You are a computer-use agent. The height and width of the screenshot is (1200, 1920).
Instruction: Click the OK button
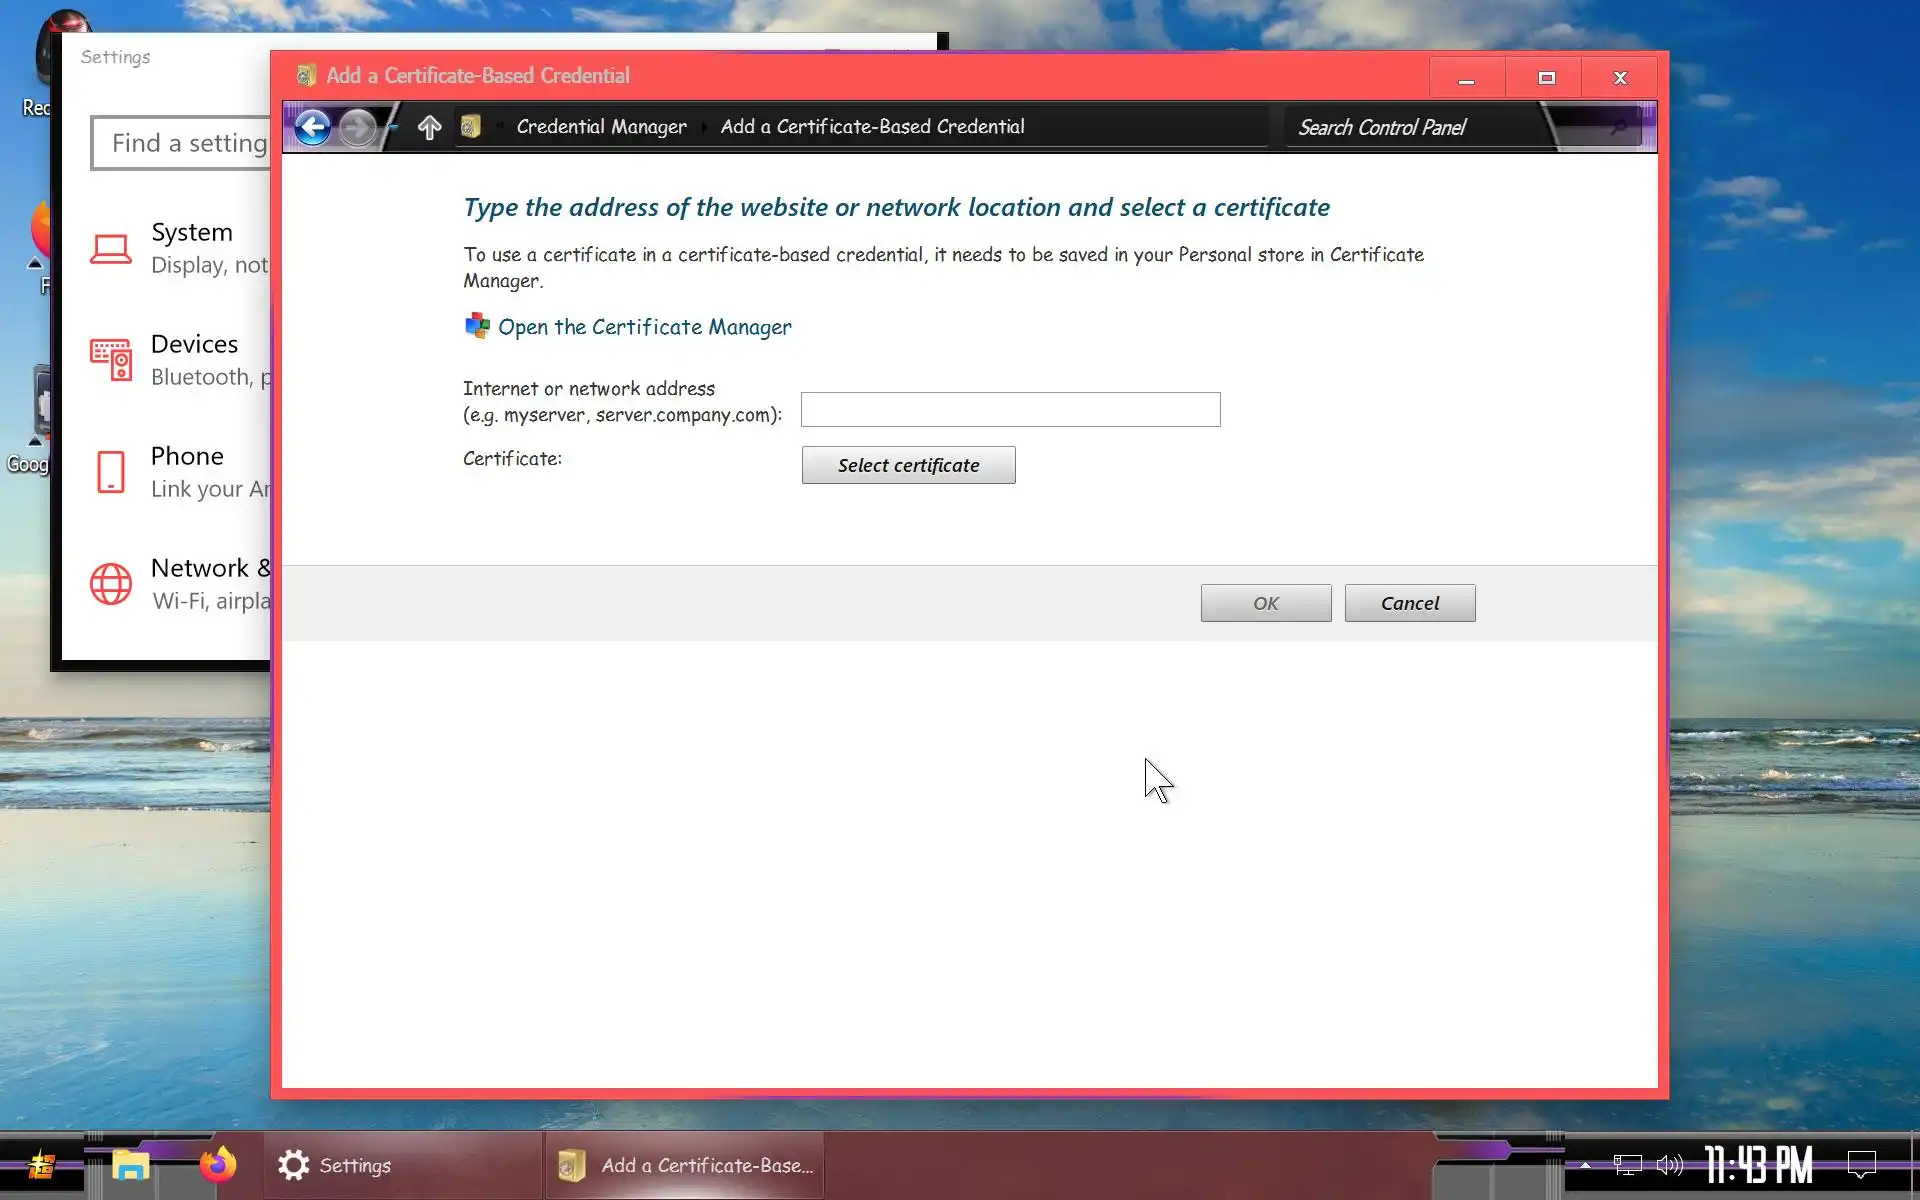pos(1265,603)
